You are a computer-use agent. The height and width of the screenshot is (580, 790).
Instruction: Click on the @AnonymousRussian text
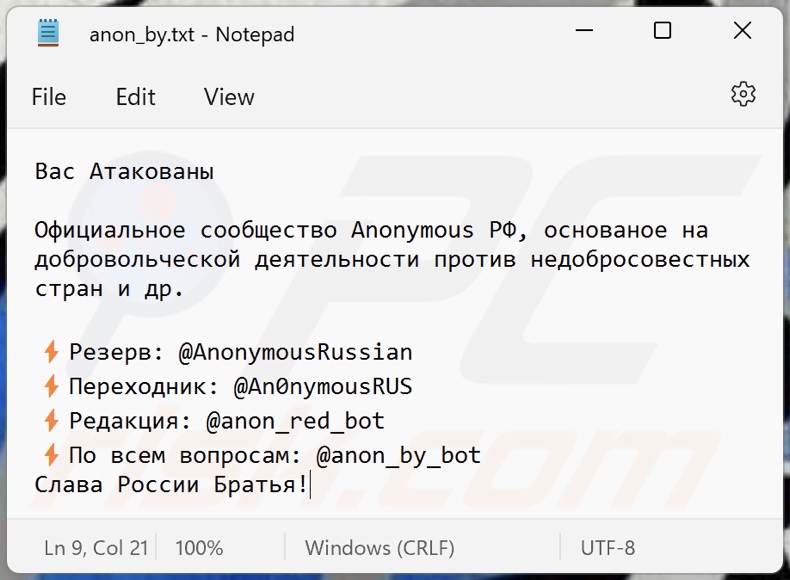pos(295,352)
